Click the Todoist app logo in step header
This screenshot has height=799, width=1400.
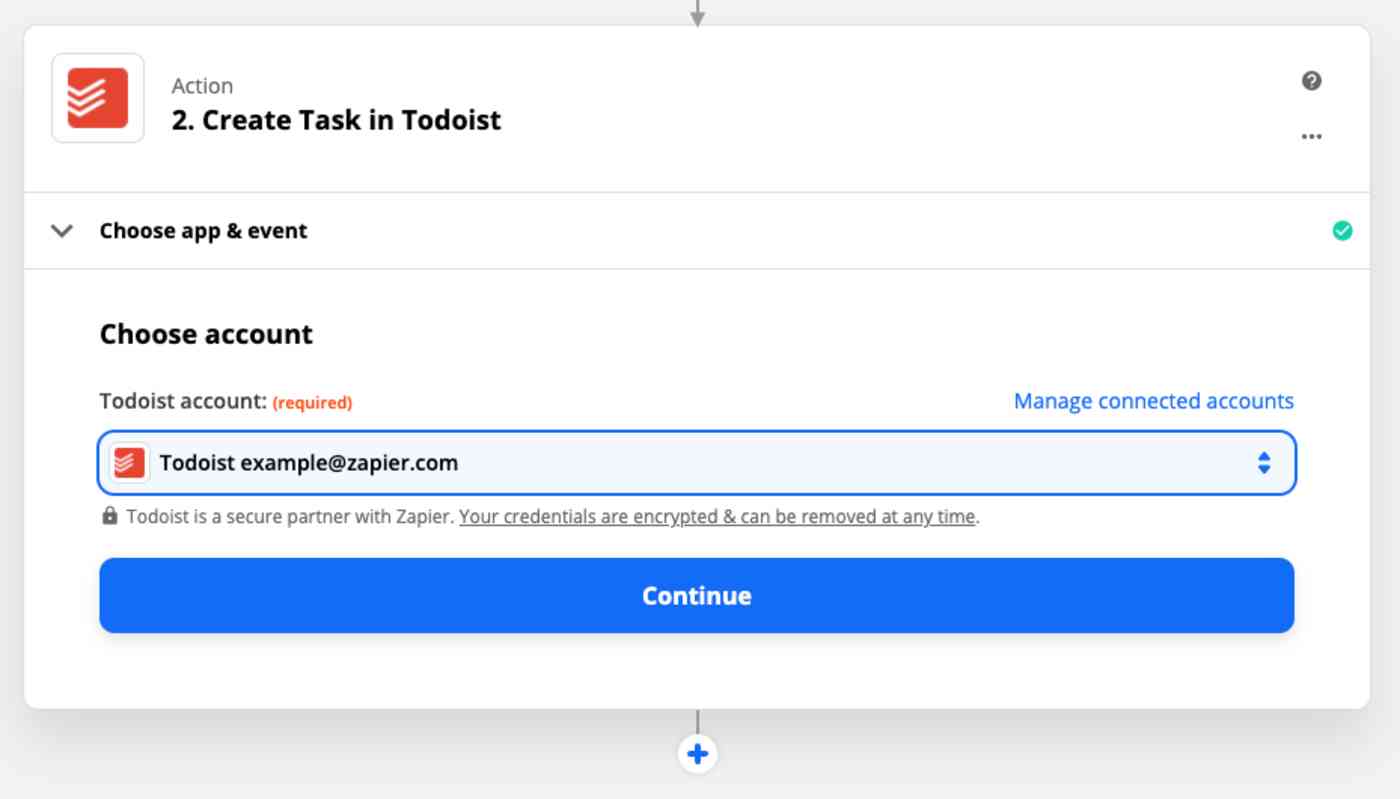(98, 98)
